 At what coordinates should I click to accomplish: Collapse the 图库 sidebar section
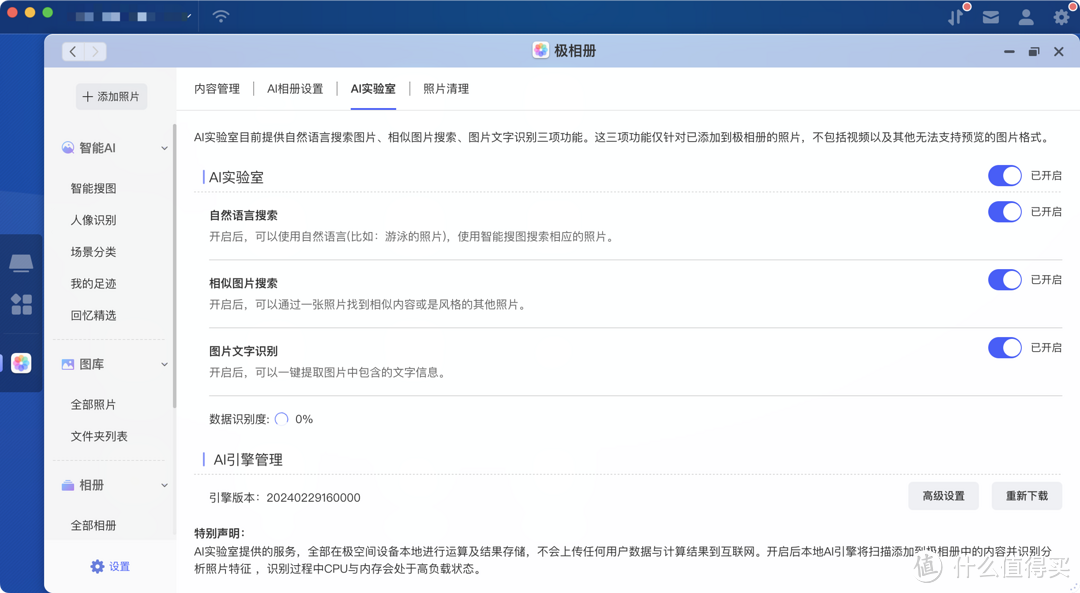coord(164,364)
